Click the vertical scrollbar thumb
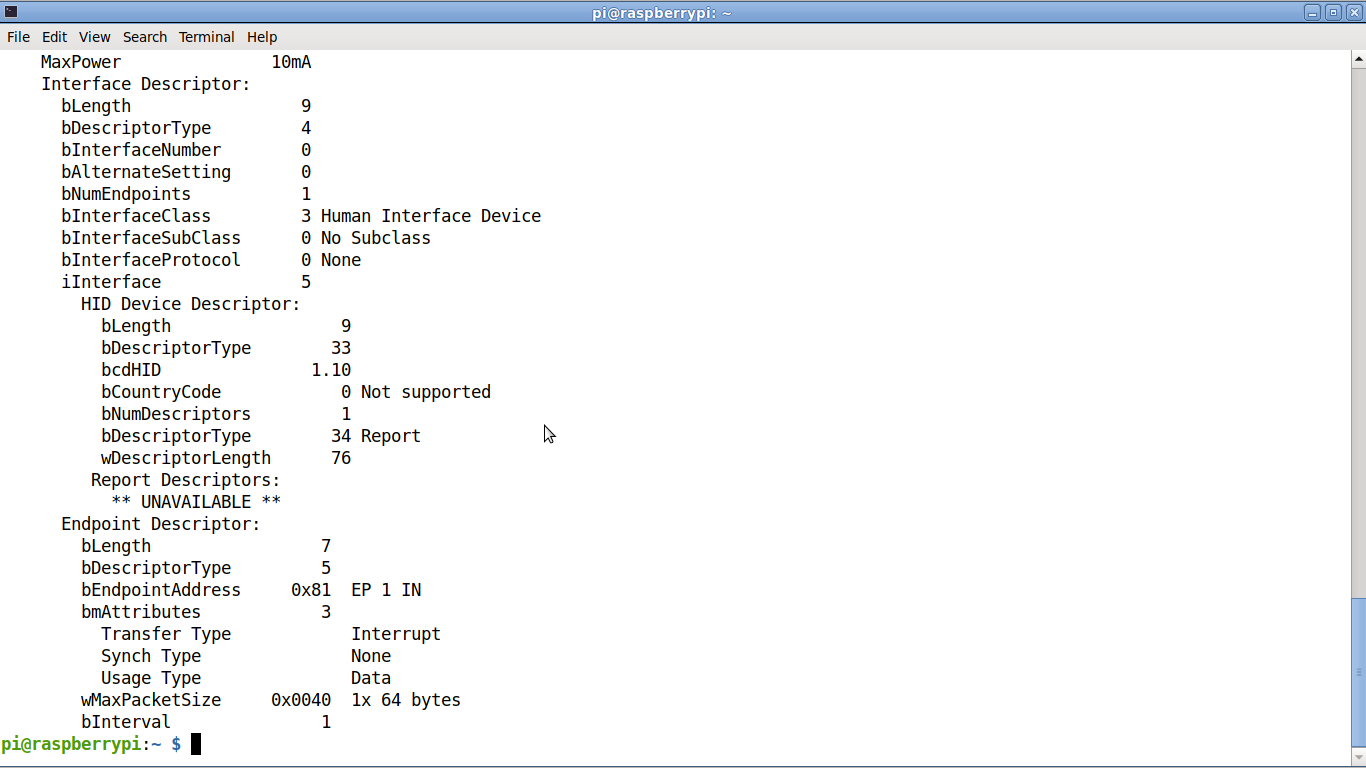 [1358, 672]
